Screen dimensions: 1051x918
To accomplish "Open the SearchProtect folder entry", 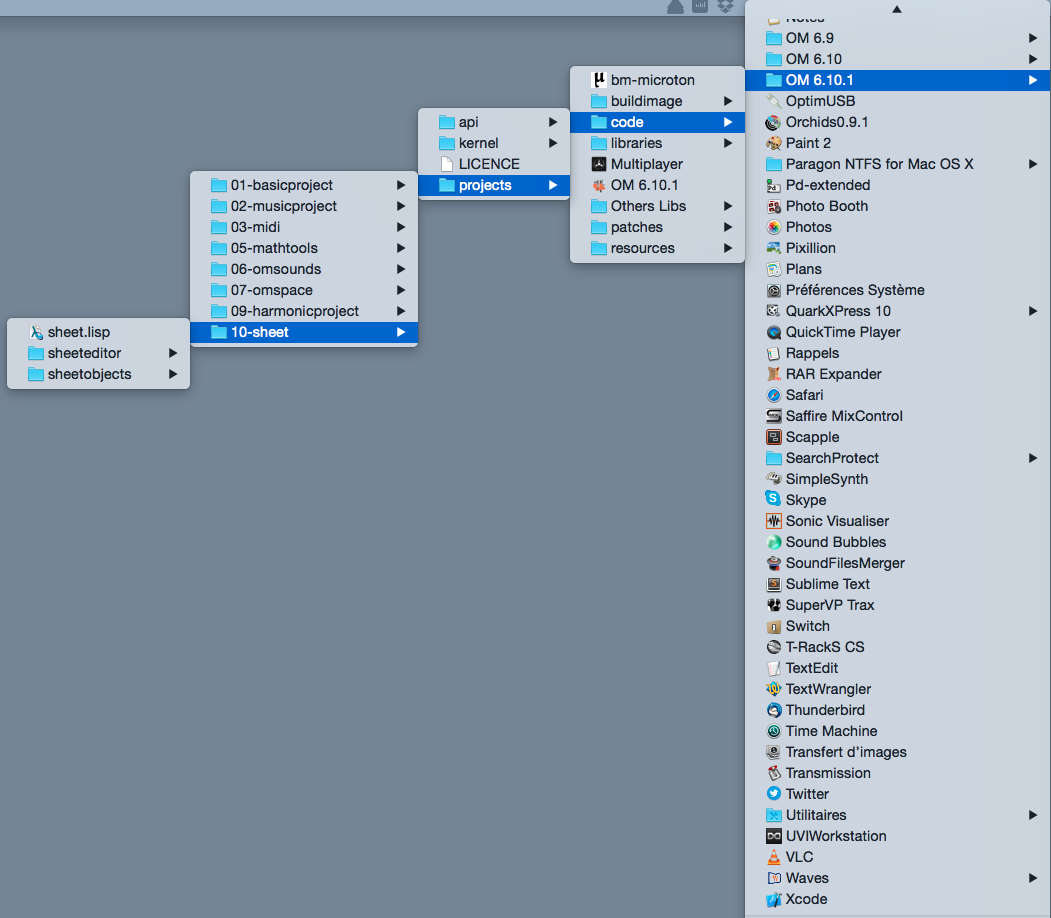I will point(897,458).
